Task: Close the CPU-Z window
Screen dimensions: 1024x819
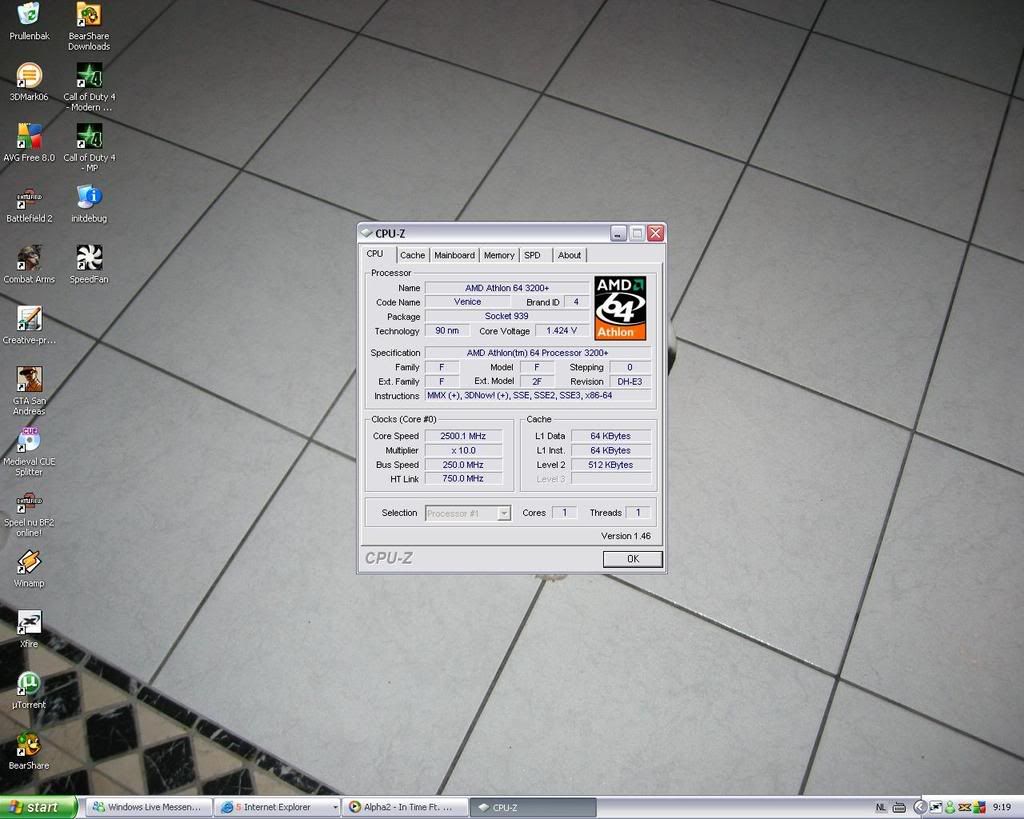Action: [x=656, y=233]
